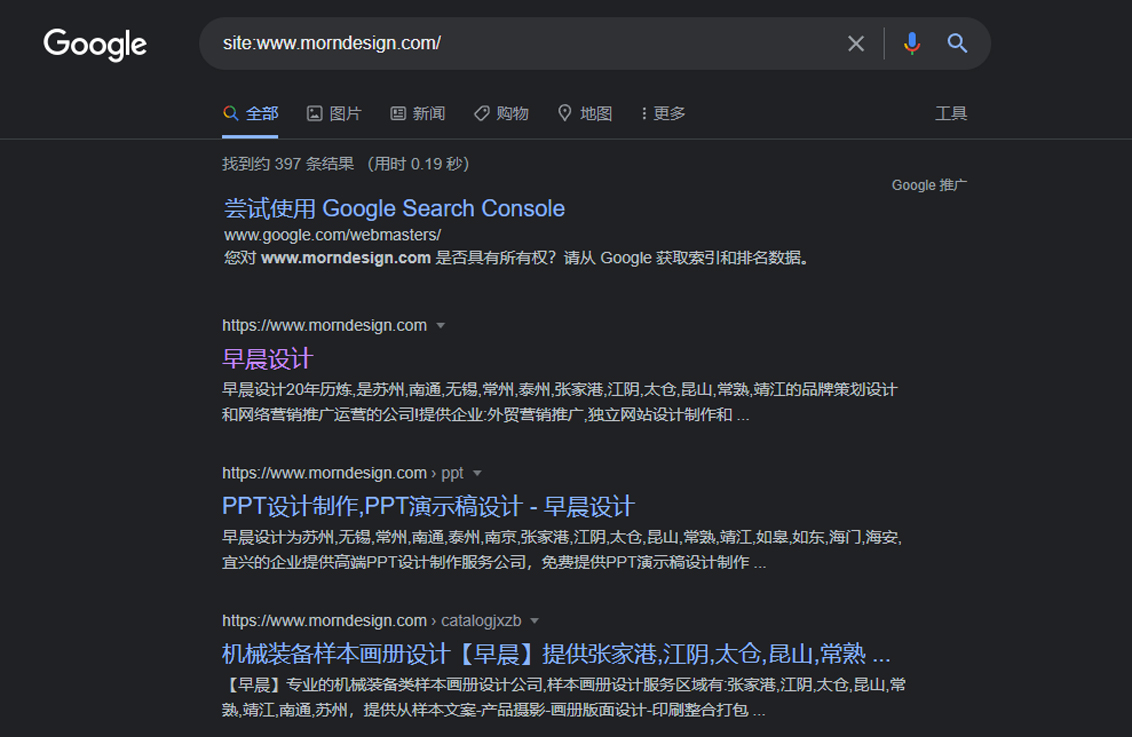Select the Shopping (购物) tab
Screen dimensions: 1132x737
point(501,114)
